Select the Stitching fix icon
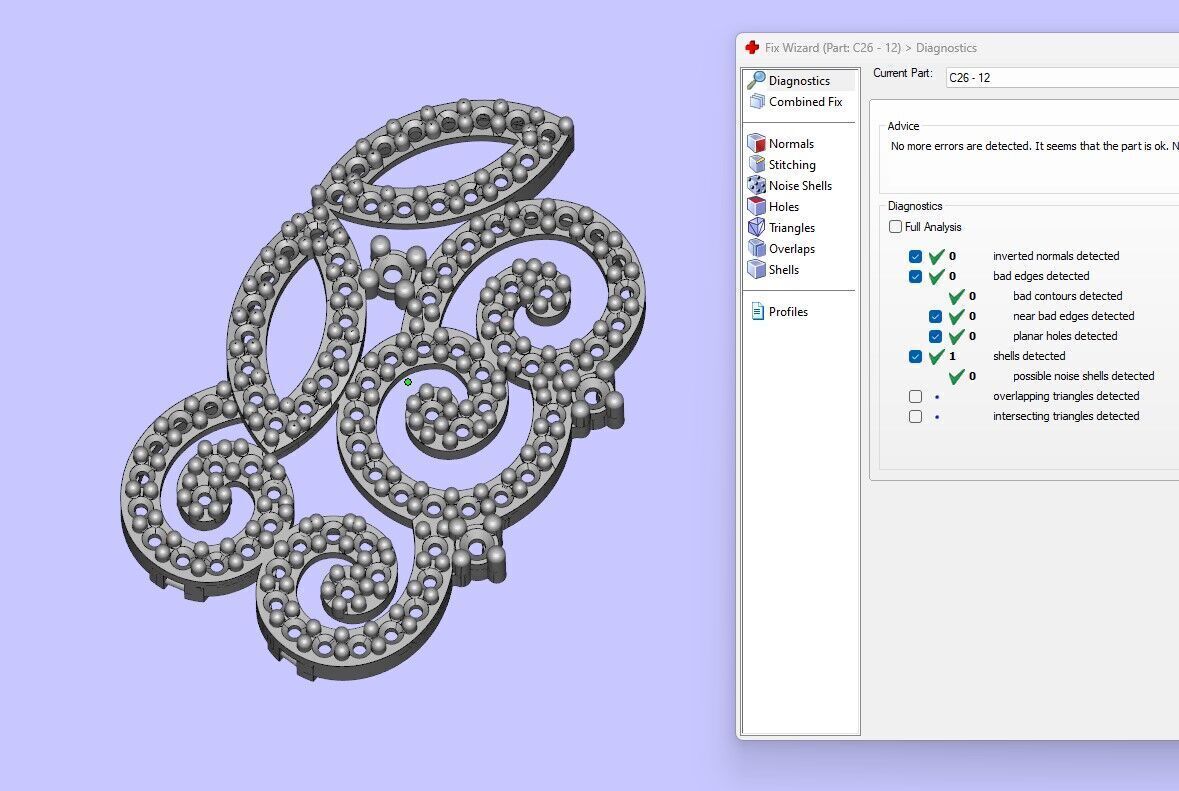 [x=756, y=164]
